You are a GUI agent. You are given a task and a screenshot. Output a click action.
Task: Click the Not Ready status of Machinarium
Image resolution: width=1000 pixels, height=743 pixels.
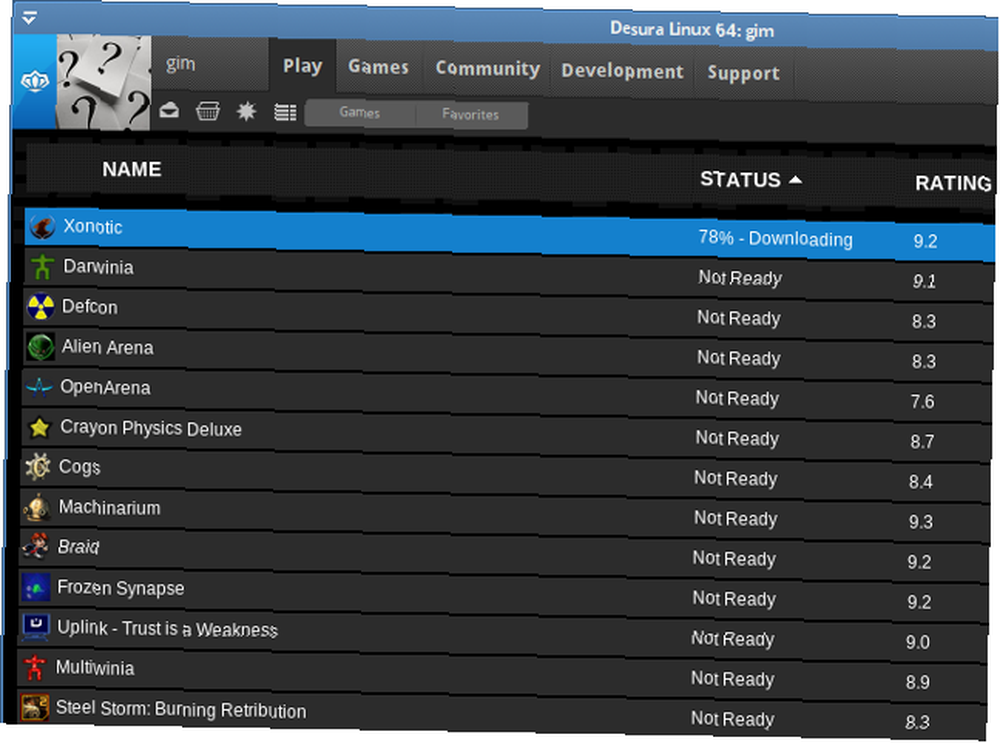pyautogui.click(x=735, y=519)
